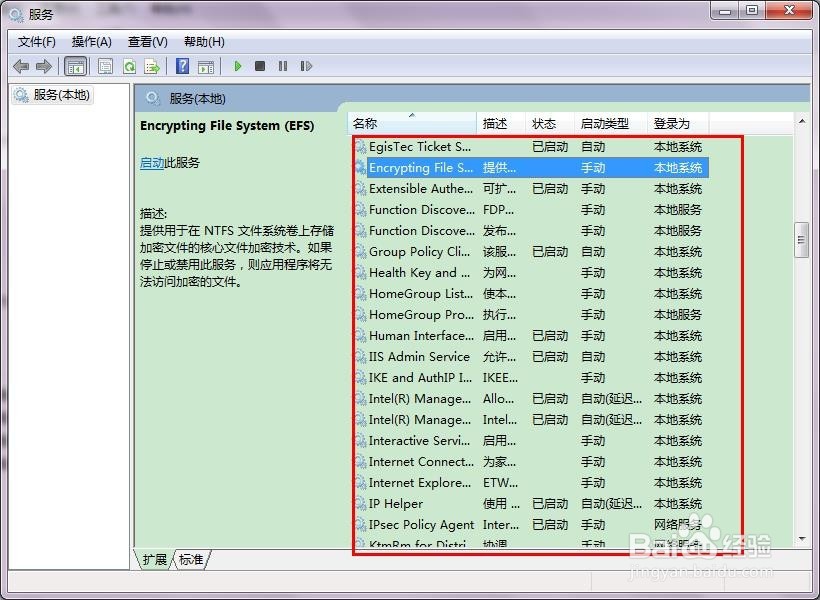
Task: Click the Refresh toolbar icon
Action: (129, 66)
